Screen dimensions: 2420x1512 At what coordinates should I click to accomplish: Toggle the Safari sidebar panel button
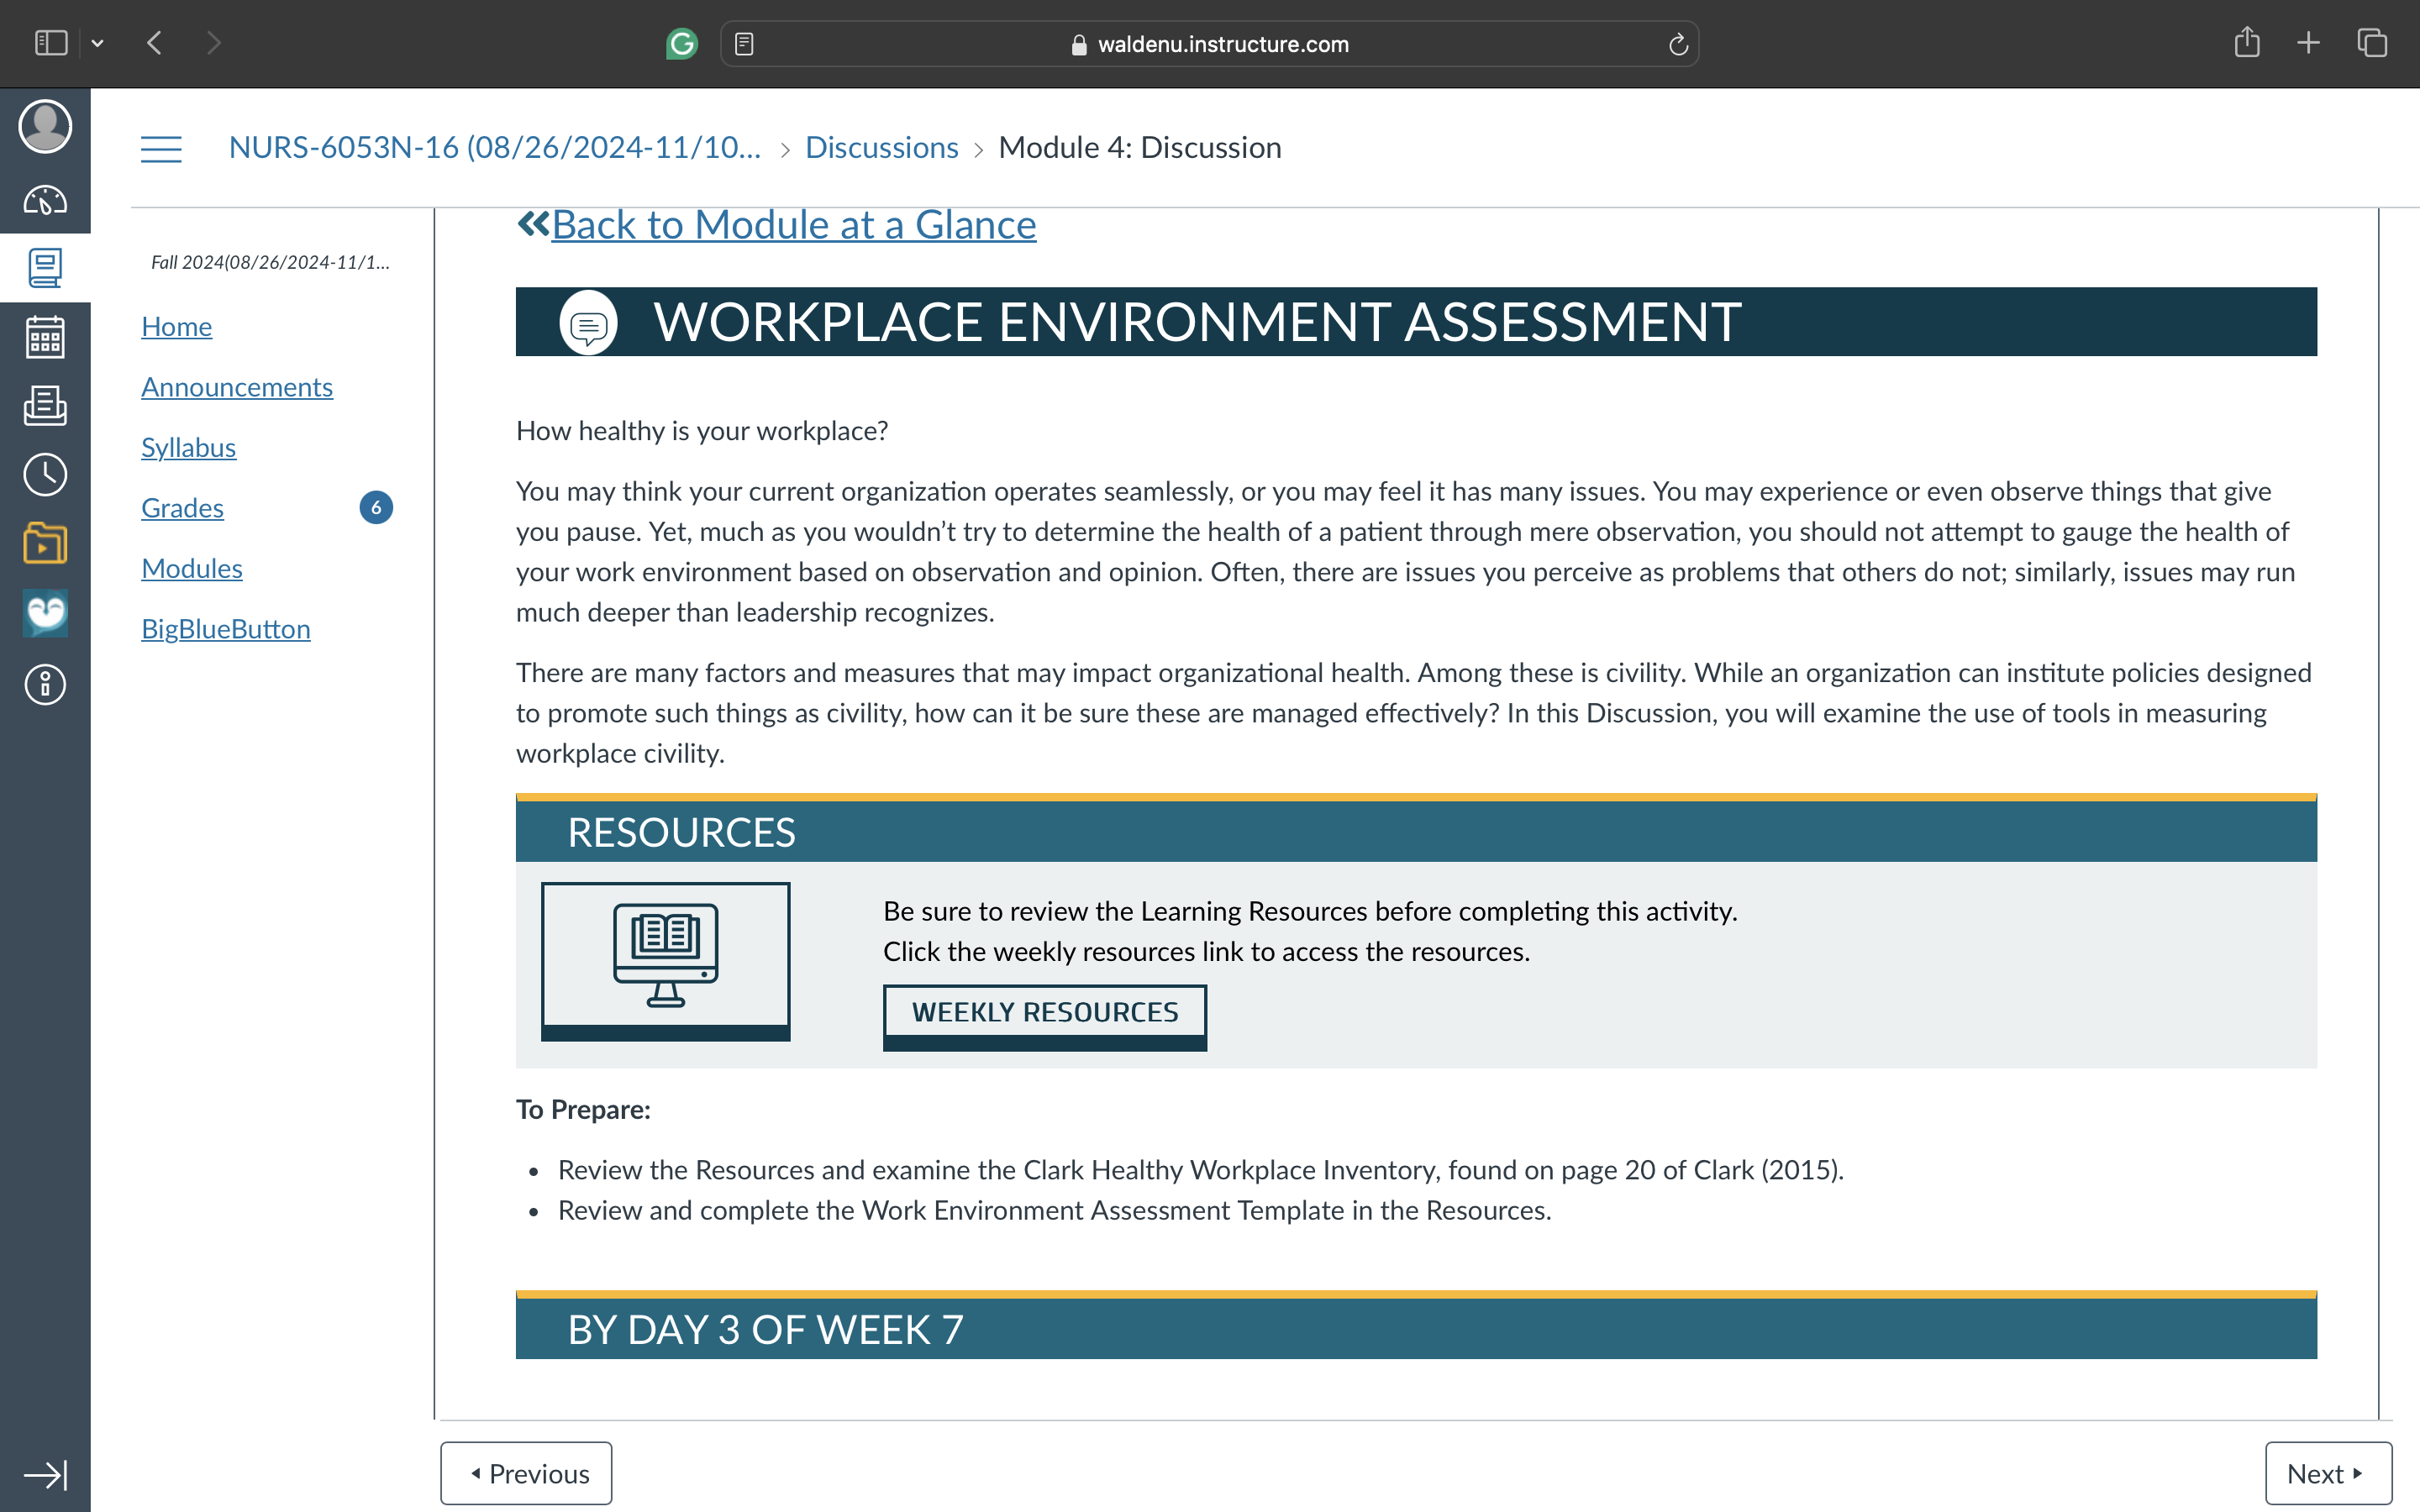(x=51, y=43)
